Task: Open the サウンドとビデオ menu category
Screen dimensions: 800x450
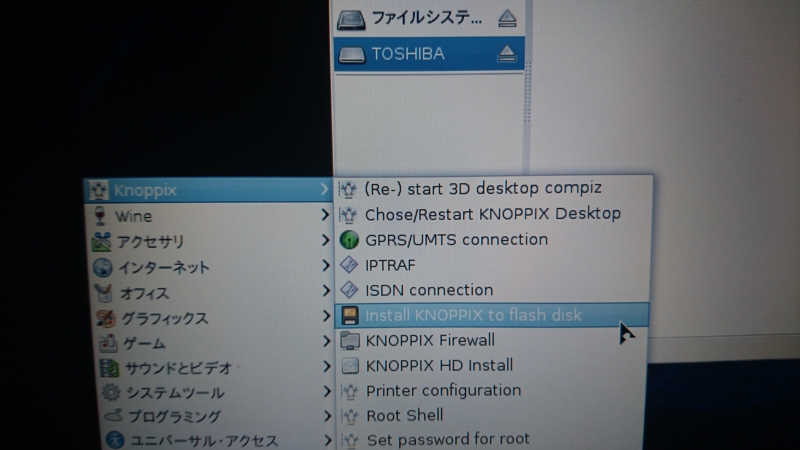Action: pyautogui.click(x=216, y=368)
